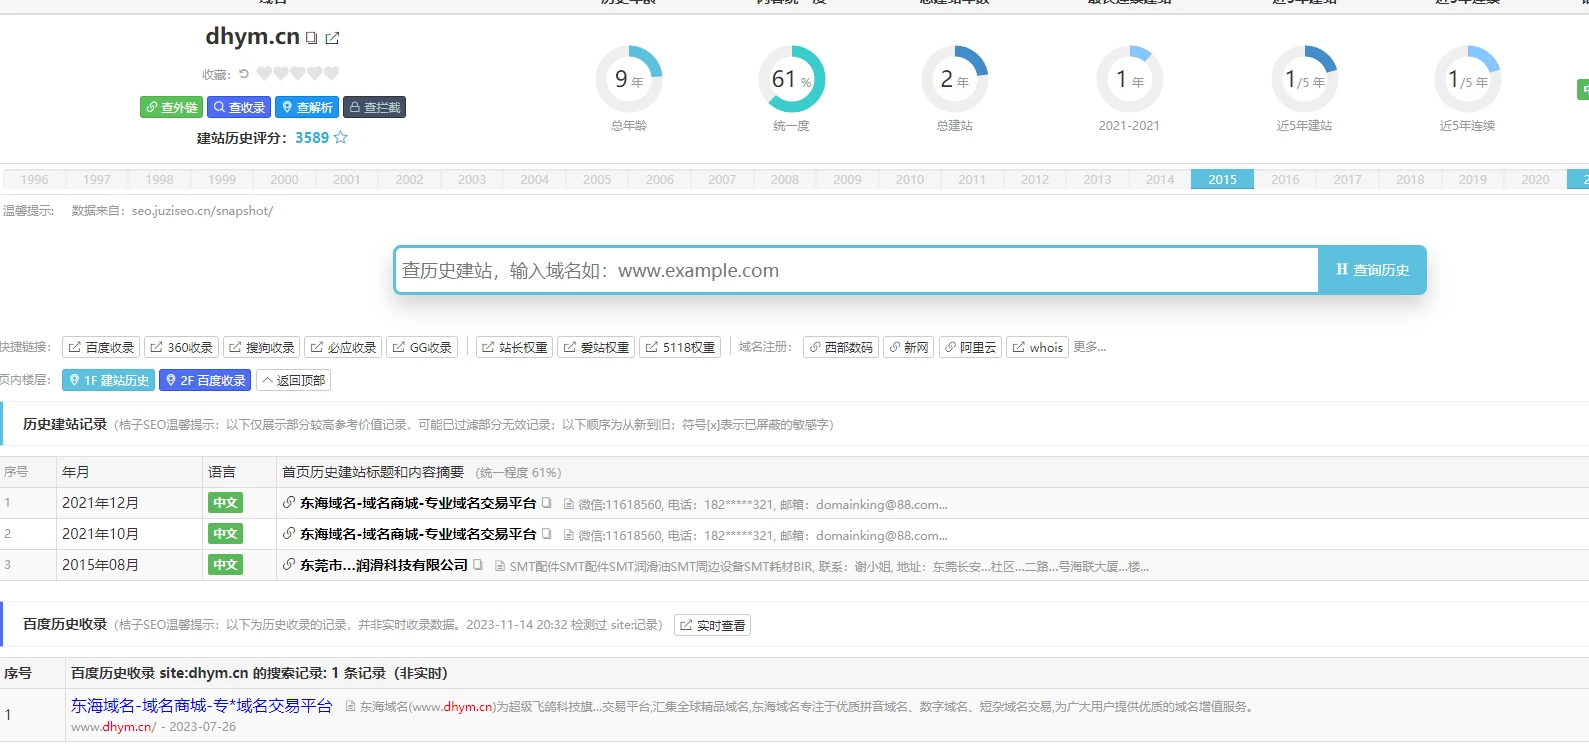
Task: Copy the dhym.cn domain name icon
Action: pos(312,38)
